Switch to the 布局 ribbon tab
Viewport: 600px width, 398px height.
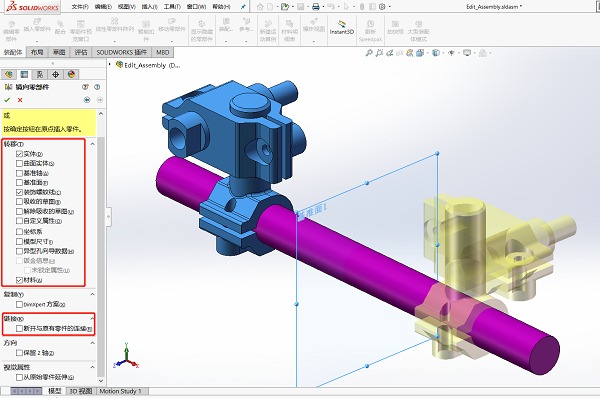(x=37, y=52)
